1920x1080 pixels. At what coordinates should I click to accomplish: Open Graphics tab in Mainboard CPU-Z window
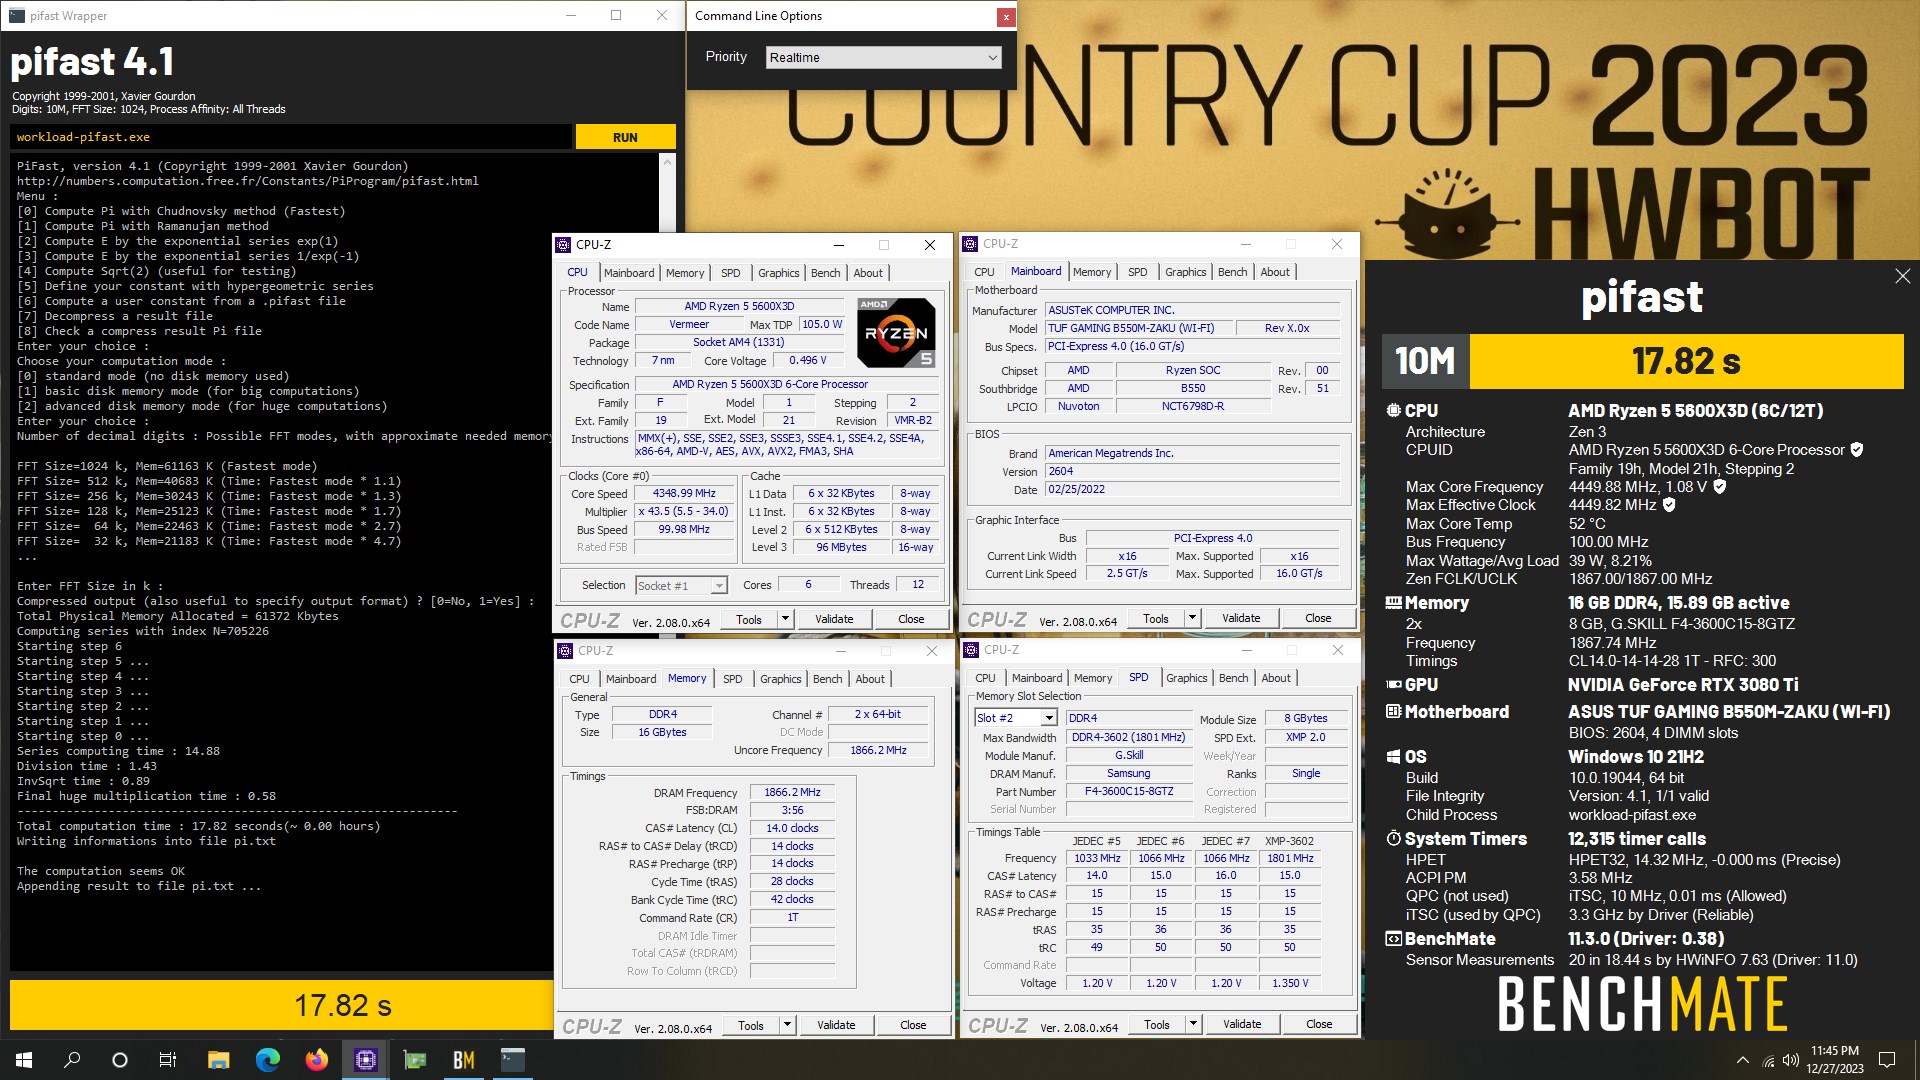tap(1185, 272)
